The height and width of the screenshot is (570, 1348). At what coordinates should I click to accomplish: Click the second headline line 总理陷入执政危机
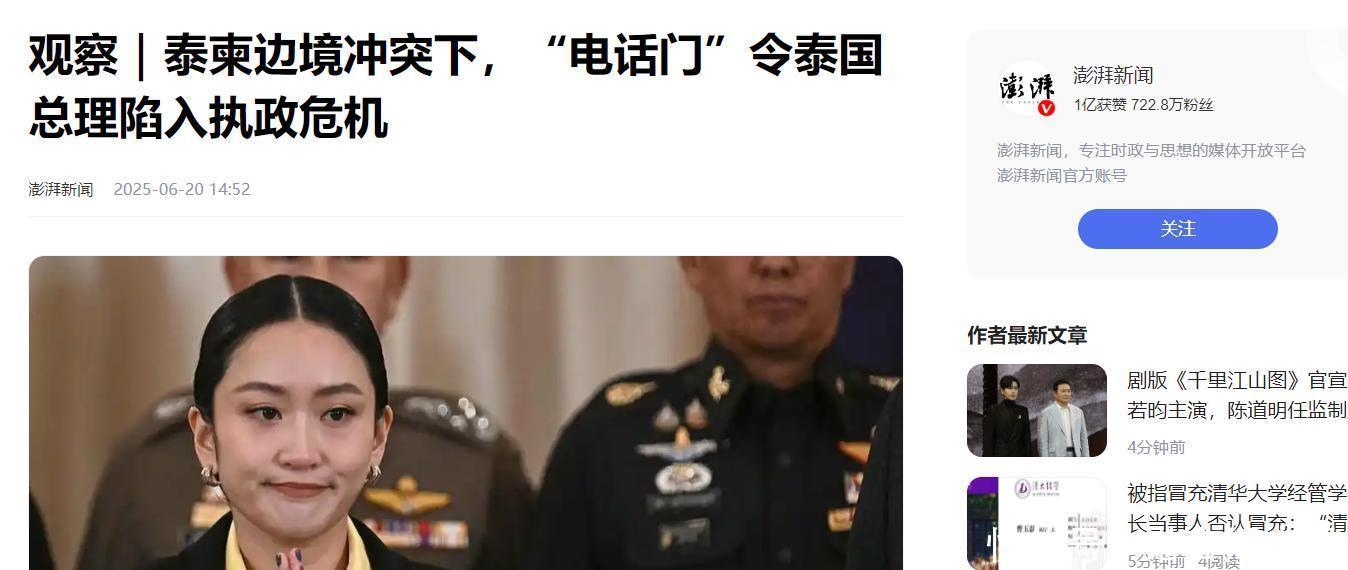point(208,118)
